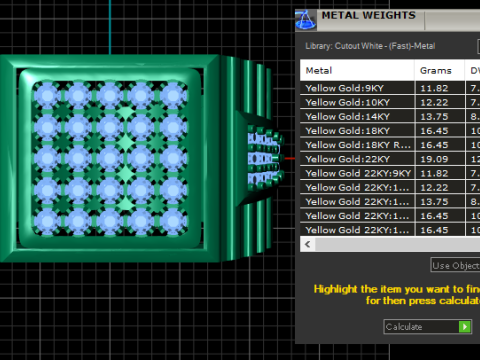
Task: Select the Yellow Gold:18KY R... row
Action: [390, 145]
